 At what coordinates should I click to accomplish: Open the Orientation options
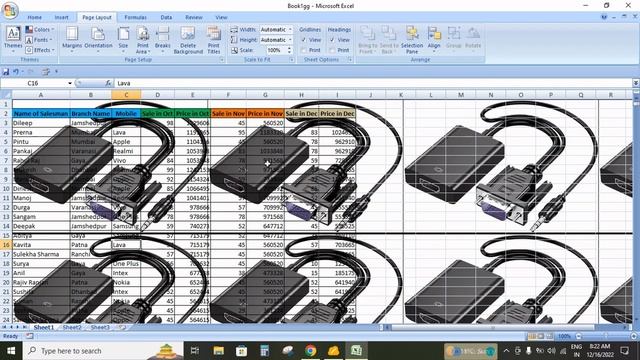[x=98, y=40]
